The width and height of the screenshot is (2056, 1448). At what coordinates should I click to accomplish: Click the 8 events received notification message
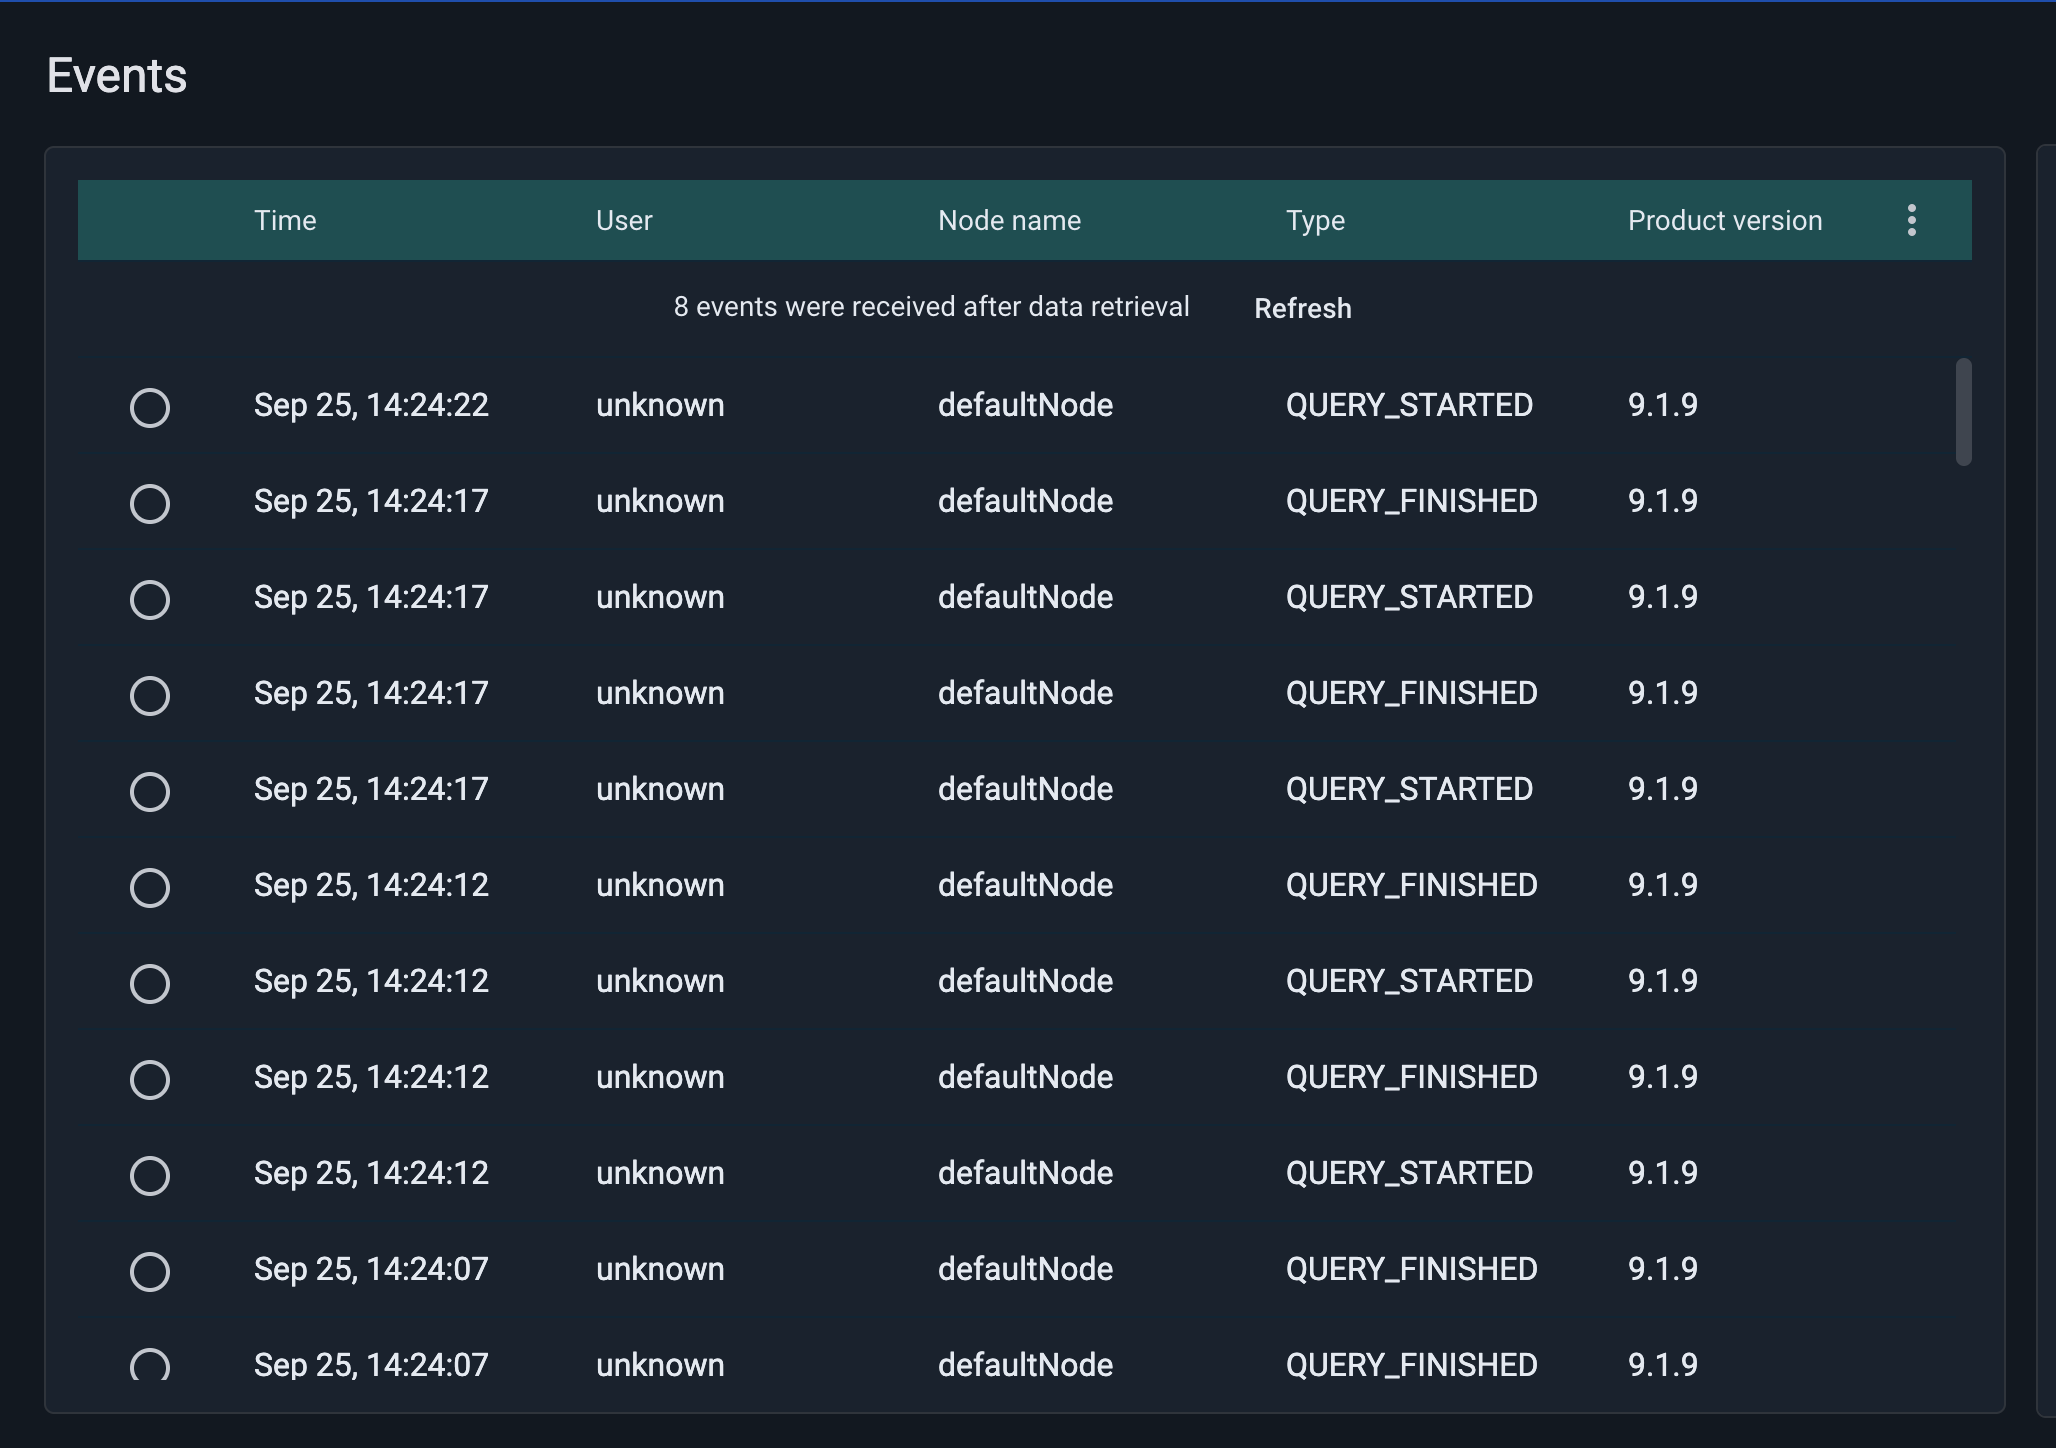tap(931, 307)
